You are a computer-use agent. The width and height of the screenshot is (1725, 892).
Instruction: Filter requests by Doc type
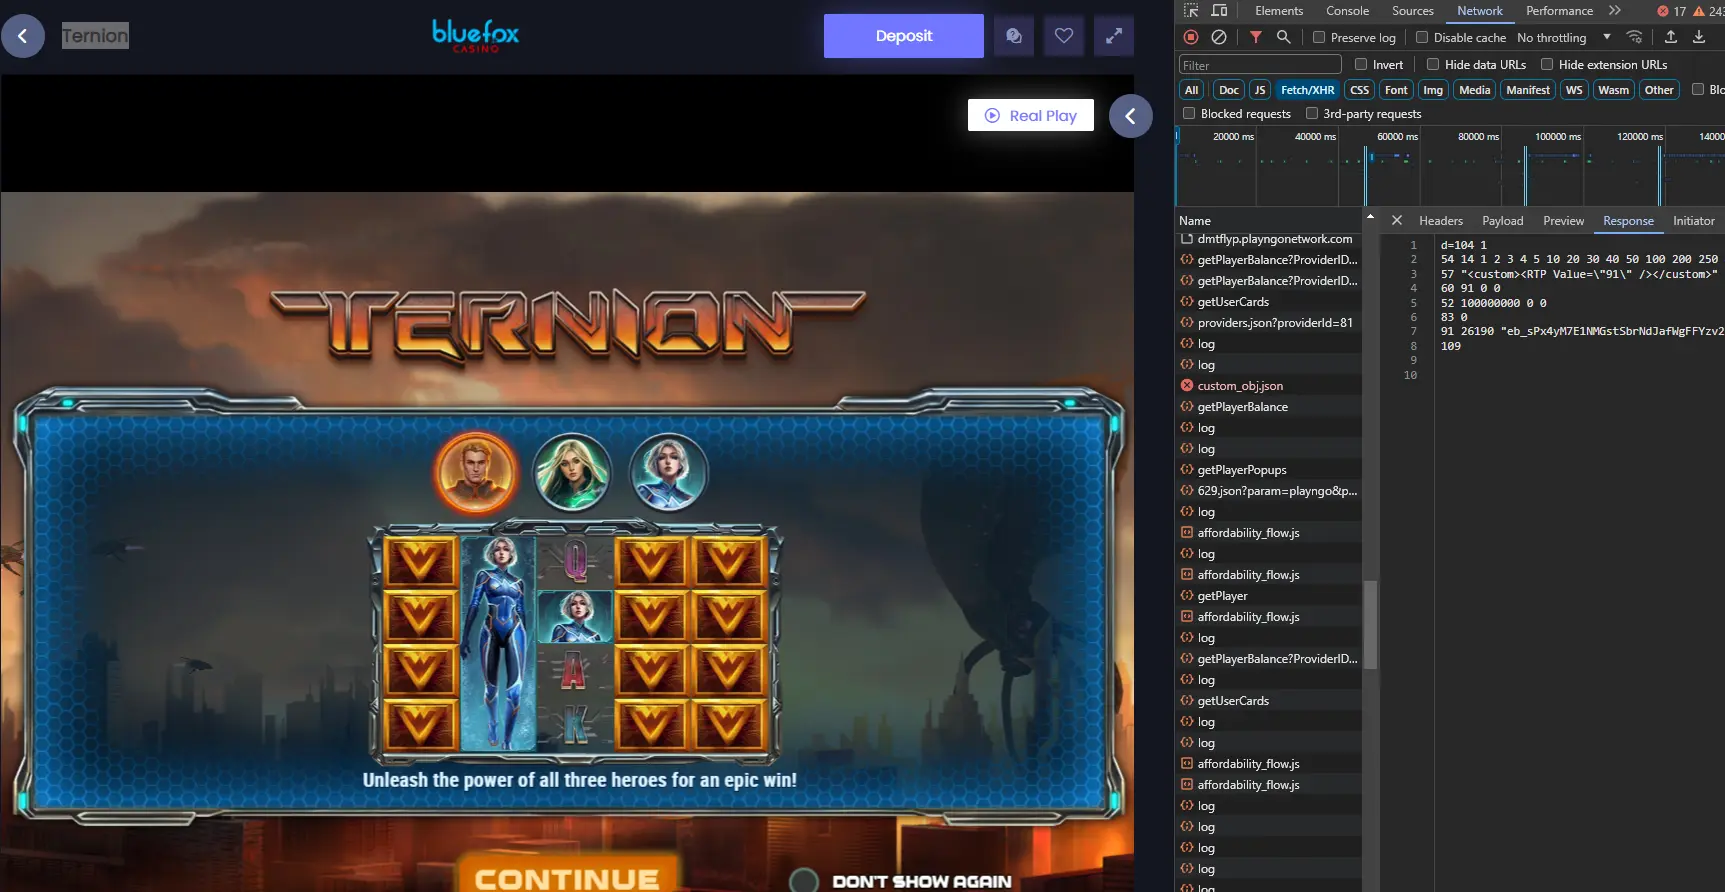pyautogui.click(x=1229, y=90)
